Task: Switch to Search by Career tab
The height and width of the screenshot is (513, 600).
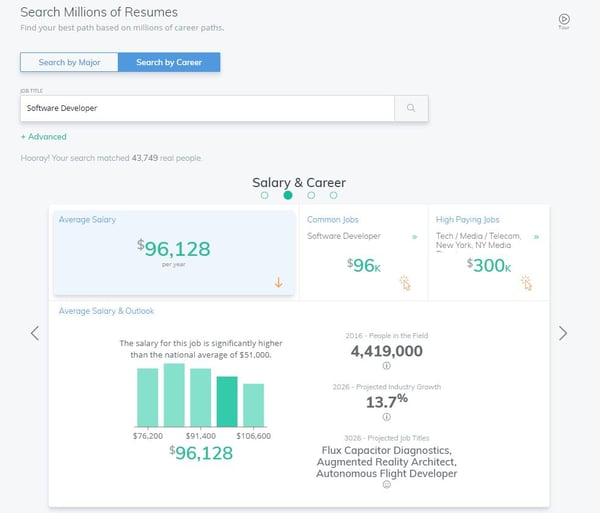Action: click(x=169, y=62)
